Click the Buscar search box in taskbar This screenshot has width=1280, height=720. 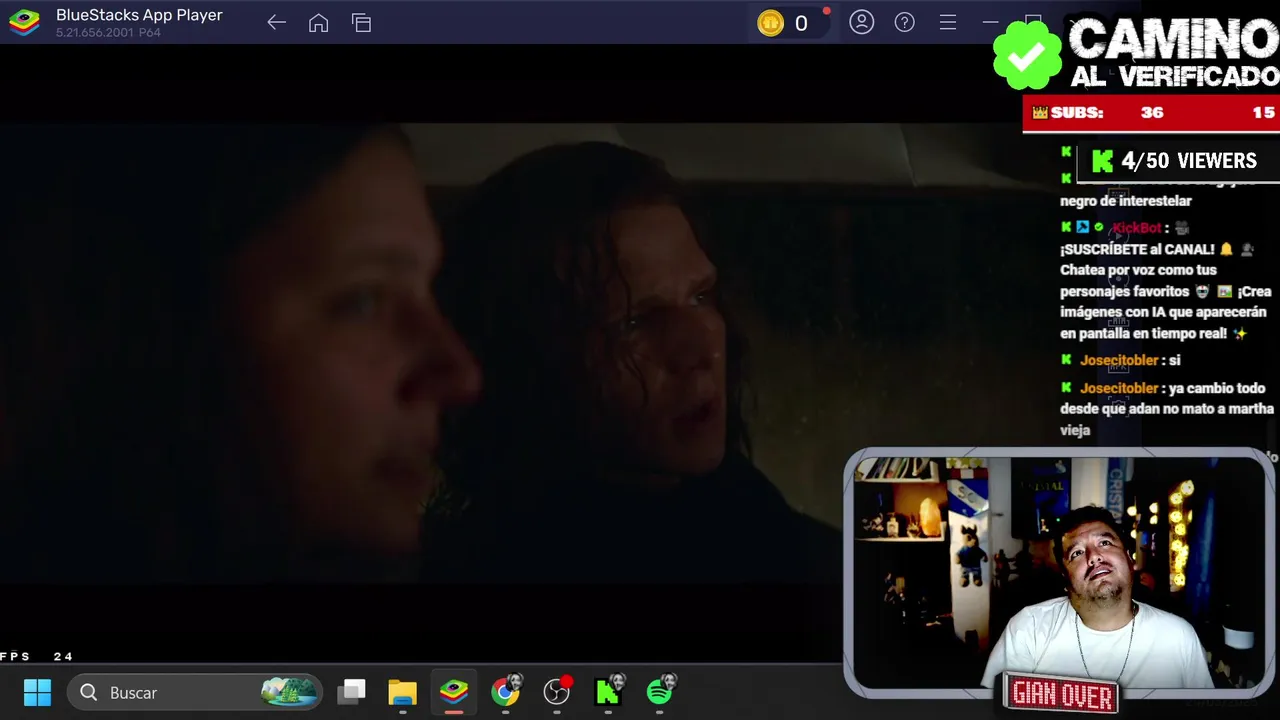click(x=195, y=692)
